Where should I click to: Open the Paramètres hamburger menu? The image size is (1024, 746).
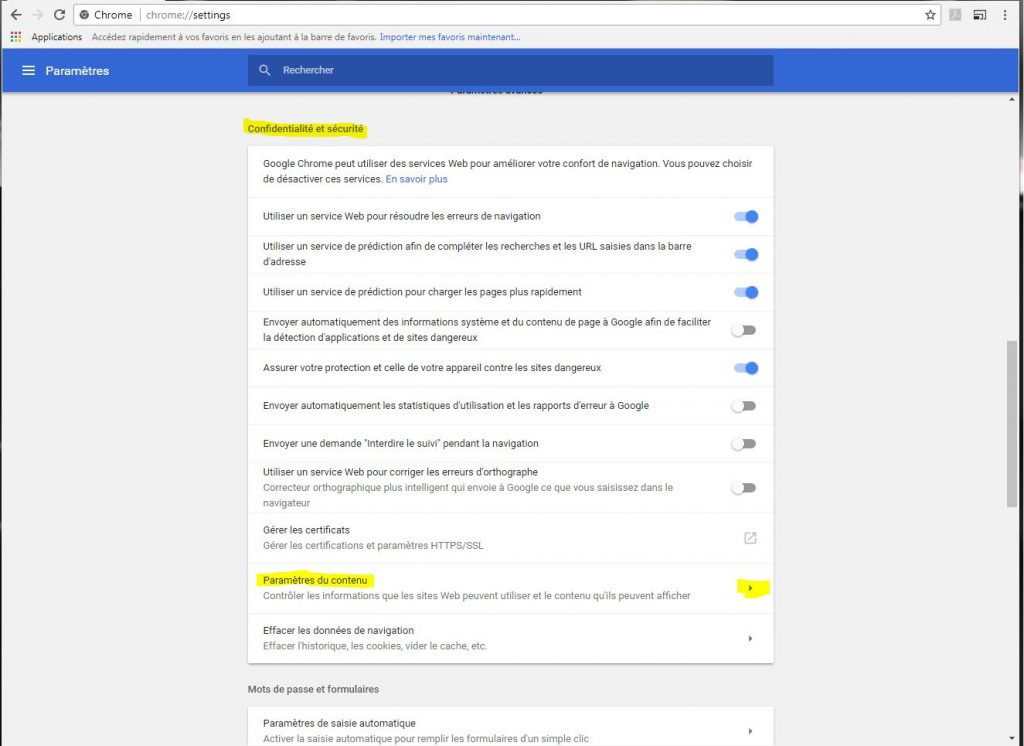pos(28,71)
